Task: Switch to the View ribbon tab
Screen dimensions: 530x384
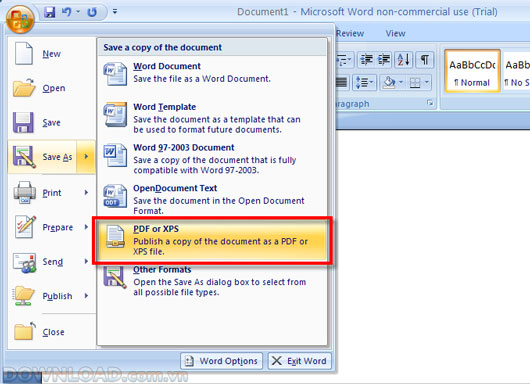Action: [395, 33]
